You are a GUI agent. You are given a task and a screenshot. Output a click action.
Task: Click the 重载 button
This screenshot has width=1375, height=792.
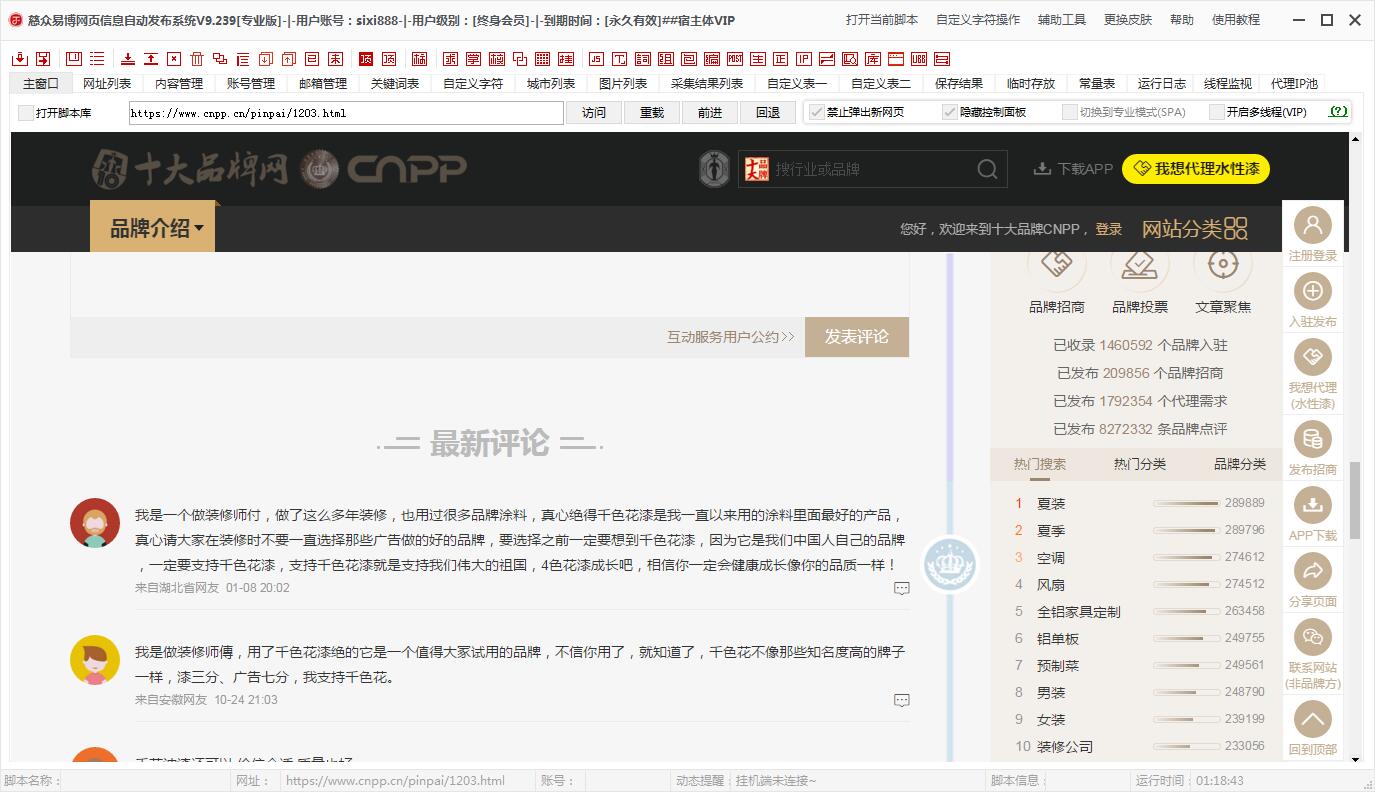[652, 113]
